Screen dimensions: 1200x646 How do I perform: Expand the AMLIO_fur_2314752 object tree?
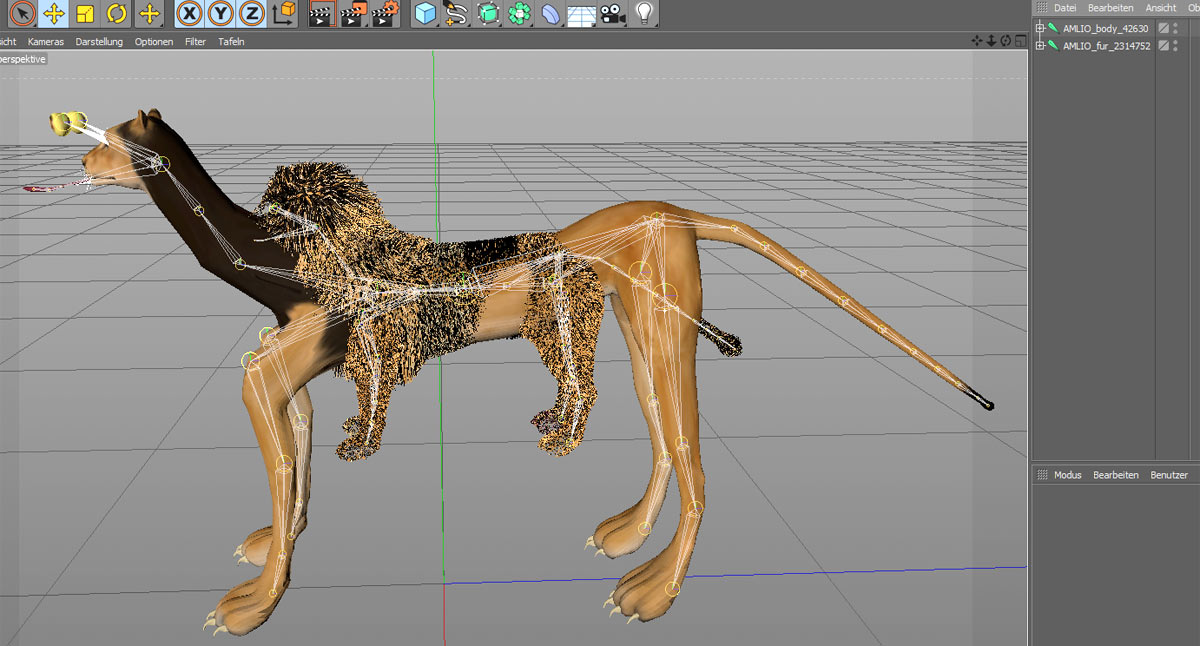coord(1040,45)
